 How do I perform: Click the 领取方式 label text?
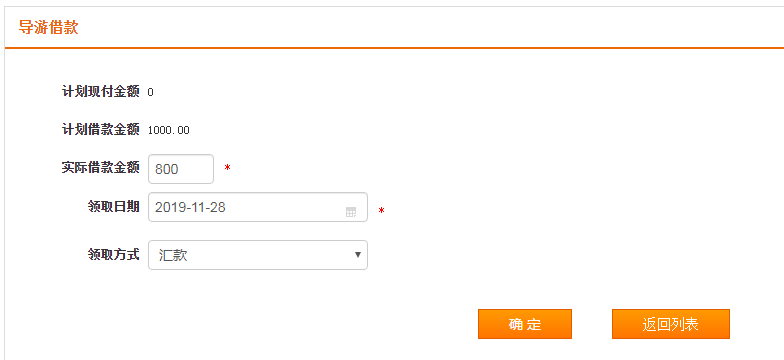click(114, 254)
